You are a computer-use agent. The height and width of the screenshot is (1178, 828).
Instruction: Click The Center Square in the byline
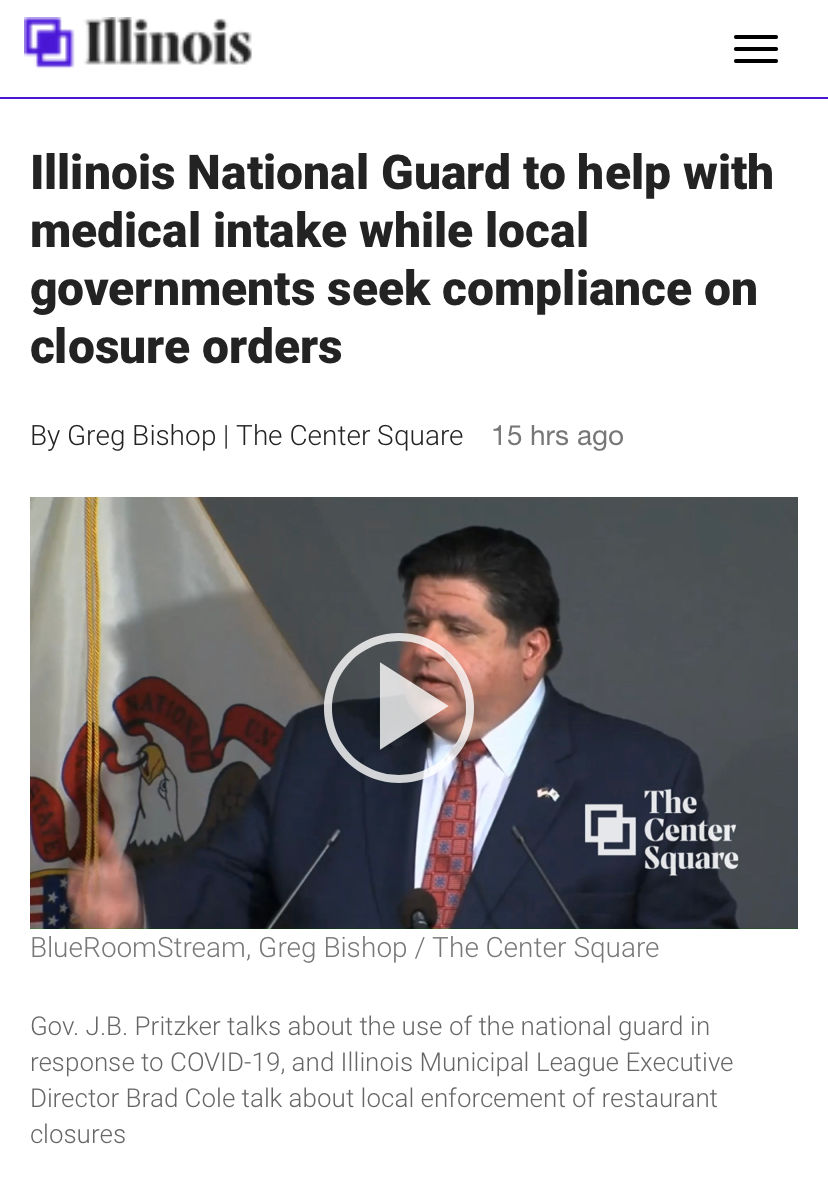click(x=349, y=436)
